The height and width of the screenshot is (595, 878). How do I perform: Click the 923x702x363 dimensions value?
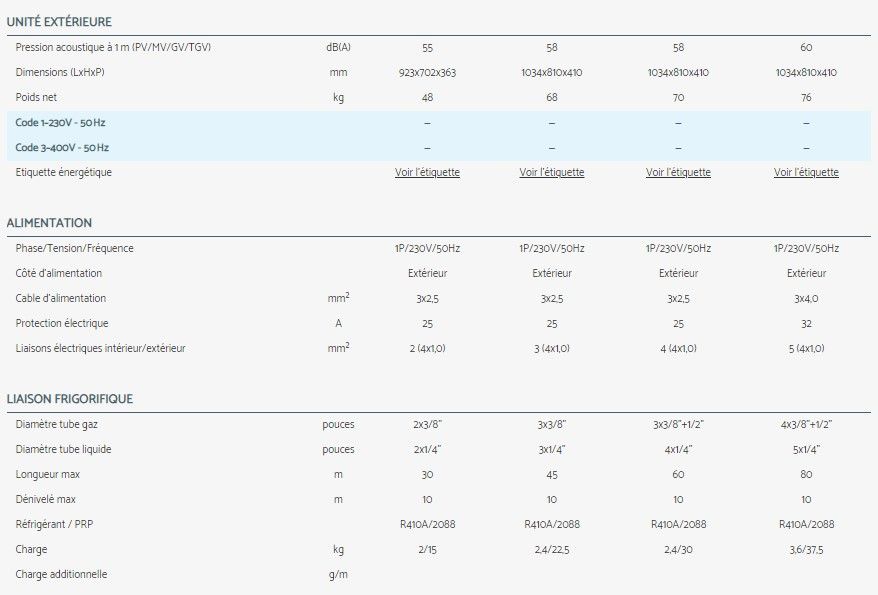pyautogui.click(x=427, y=72)
